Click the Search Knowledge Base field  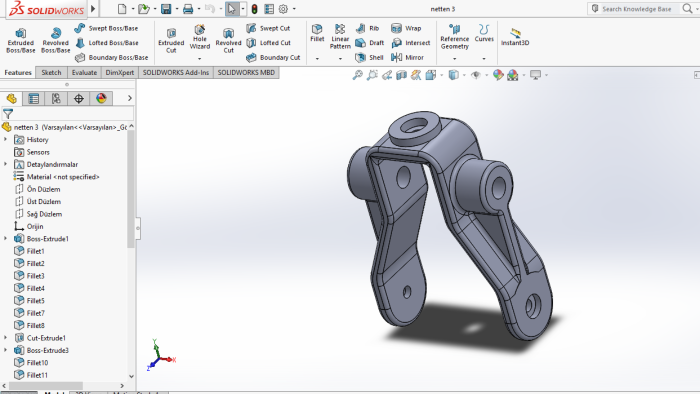[x=636, y=9]
